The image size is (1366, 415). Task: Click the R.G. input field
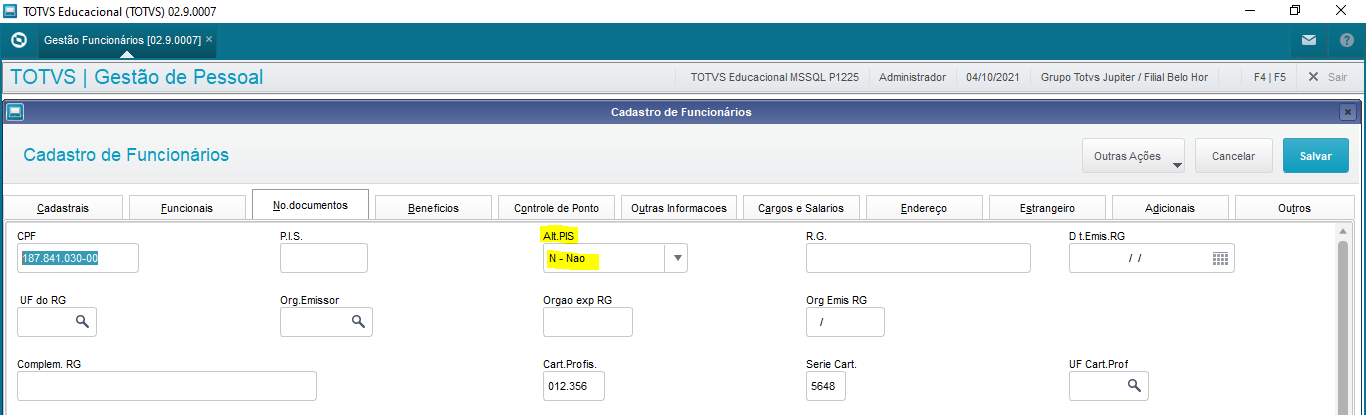pos(918,258)
